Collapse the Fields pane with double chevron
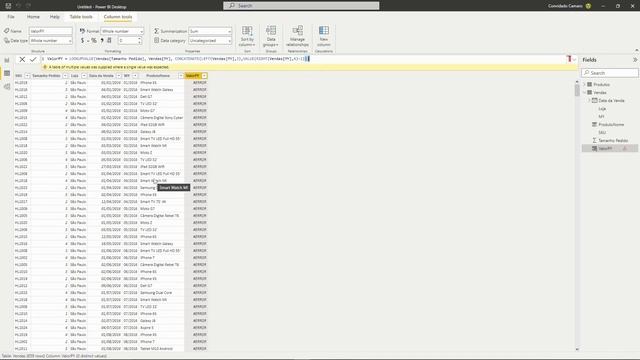 [635, 60]
